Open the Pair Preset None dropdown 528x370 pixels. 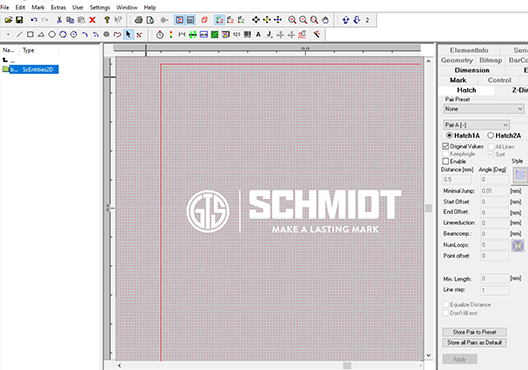pyautogui.click(x=484, y=109)
